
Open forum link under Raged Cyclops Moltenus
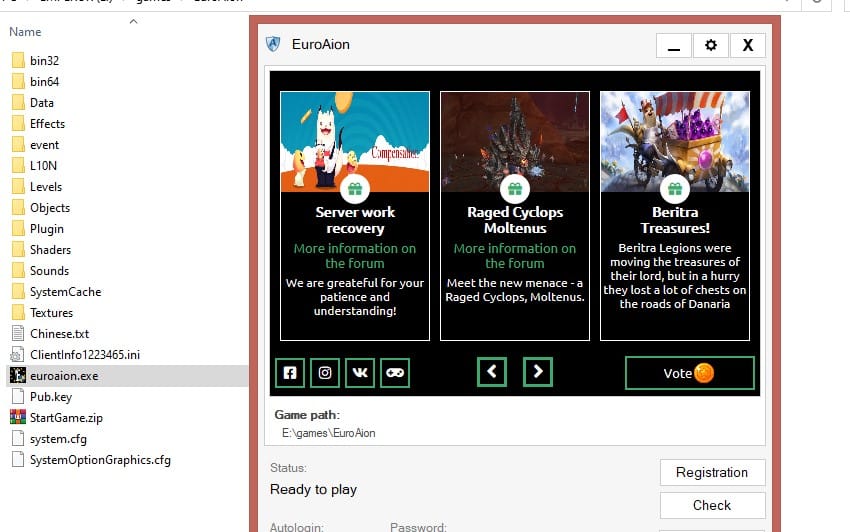pos(515,256)
